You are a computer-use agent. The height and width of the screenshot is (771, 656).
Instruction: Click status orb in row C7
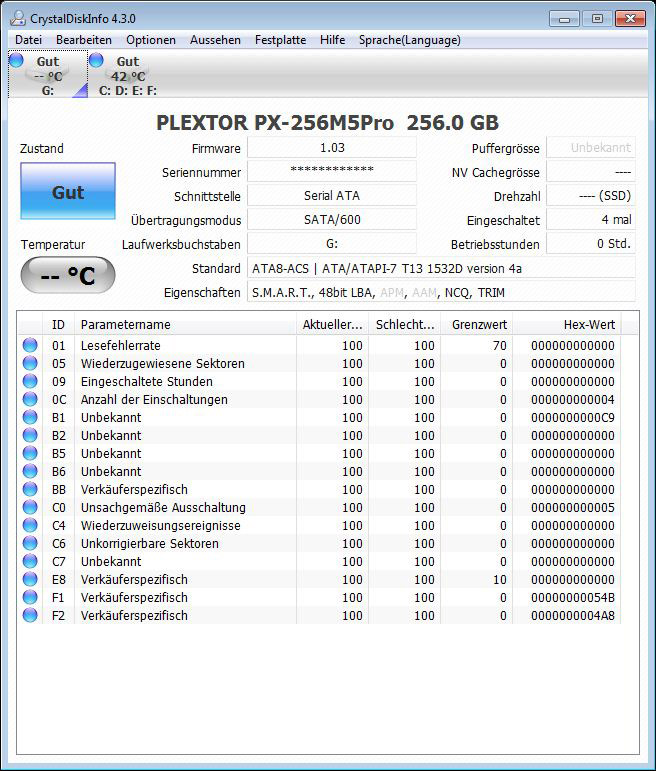click(x=30, y=561)
